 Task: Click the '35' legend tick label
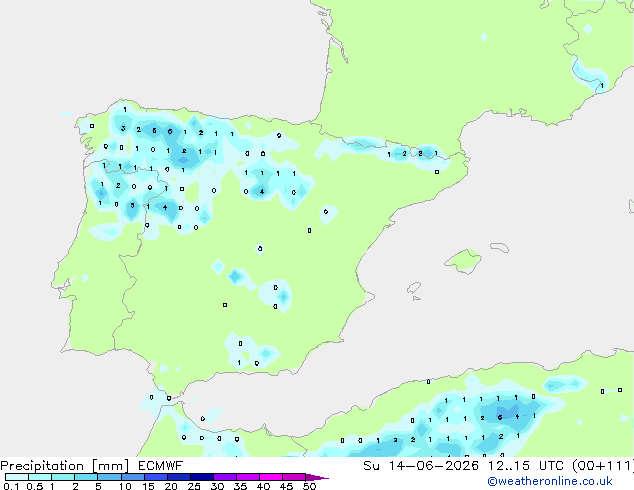(241, 486)
